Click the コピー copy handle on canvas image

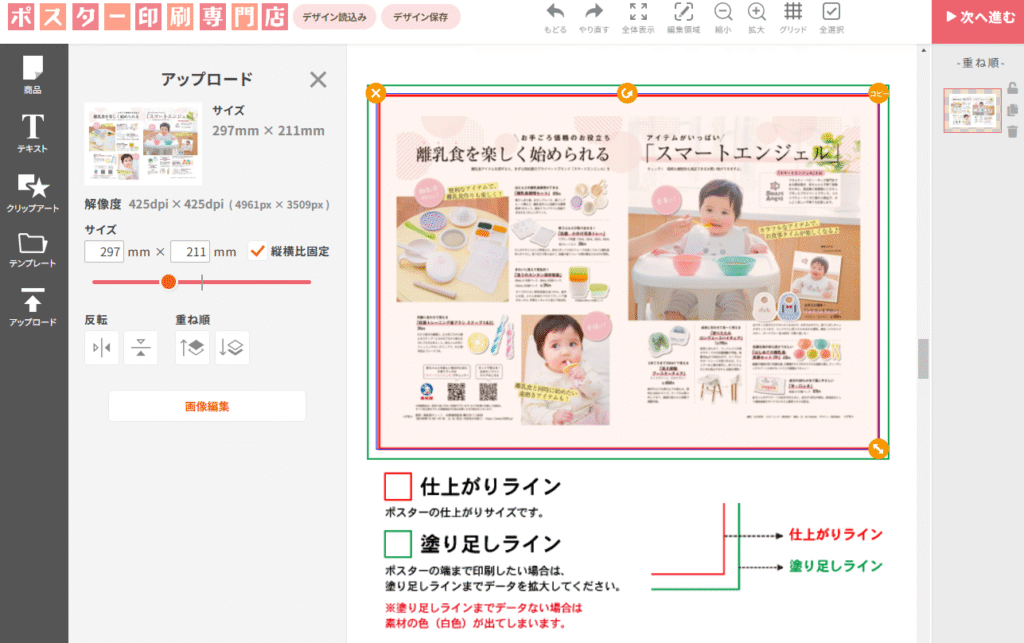click(x=878, y=93)
